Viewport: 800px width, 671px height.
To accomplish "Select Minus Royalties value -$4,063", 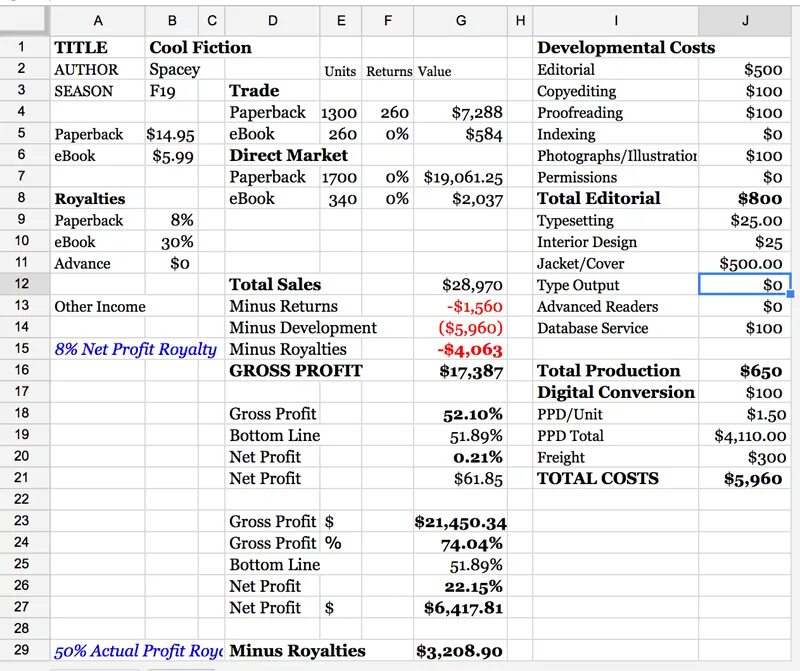I will [460, 349].
